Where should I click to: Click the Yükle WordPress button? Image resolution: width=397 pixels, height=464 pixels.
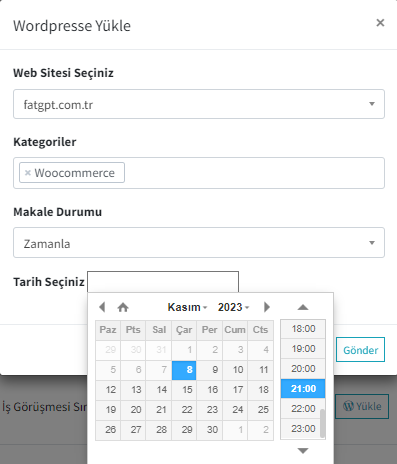[x=362, y=406]
